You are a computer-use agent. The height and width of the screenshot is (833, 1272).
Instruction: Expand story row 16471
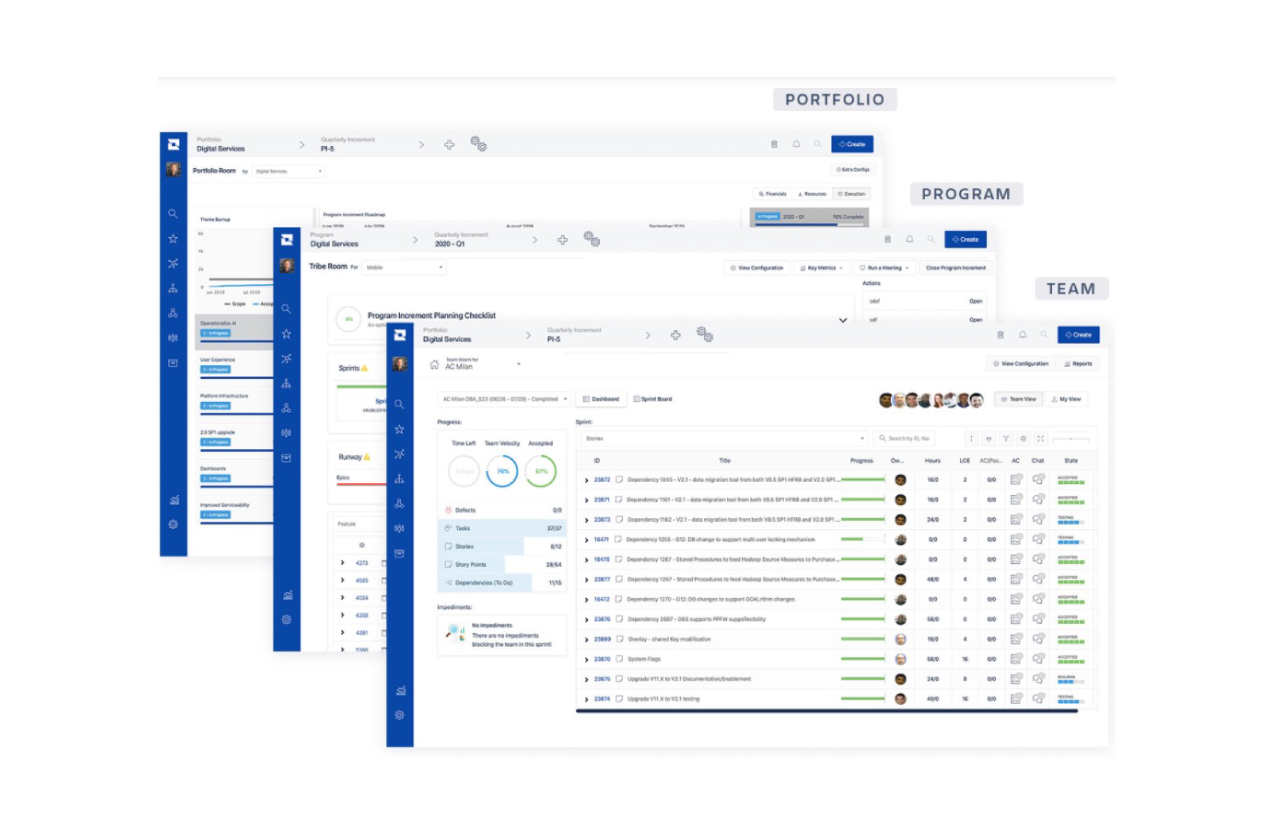coord(587,540)
